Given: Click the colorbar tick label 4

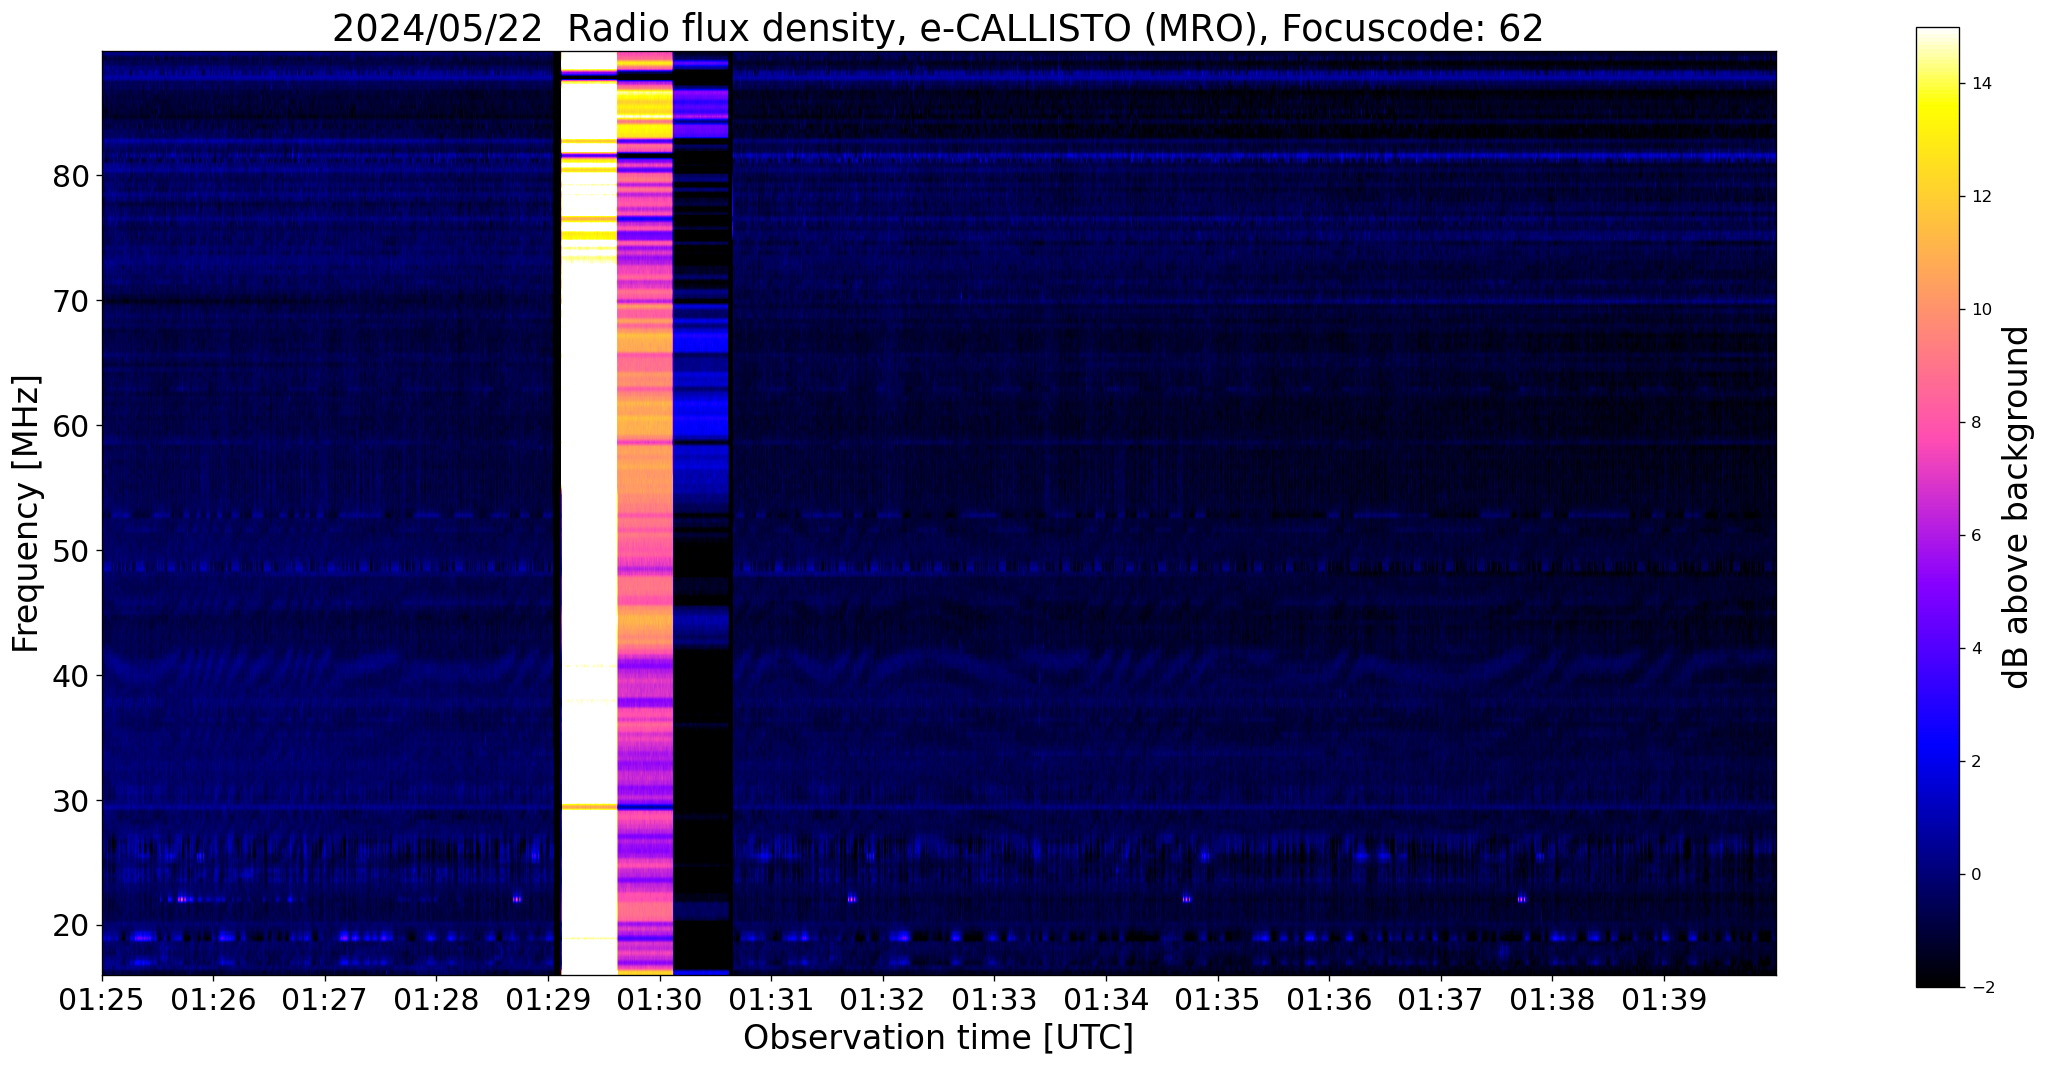Looking at the screenshot, I should pyautogui.click(x=1974, y=649).
